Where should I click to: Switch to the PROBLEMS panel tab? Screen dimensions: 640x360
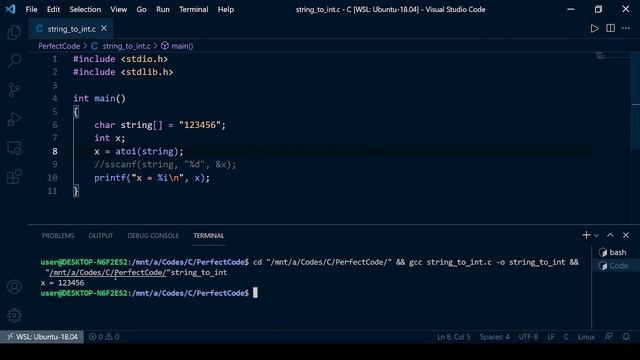[58, 236]
